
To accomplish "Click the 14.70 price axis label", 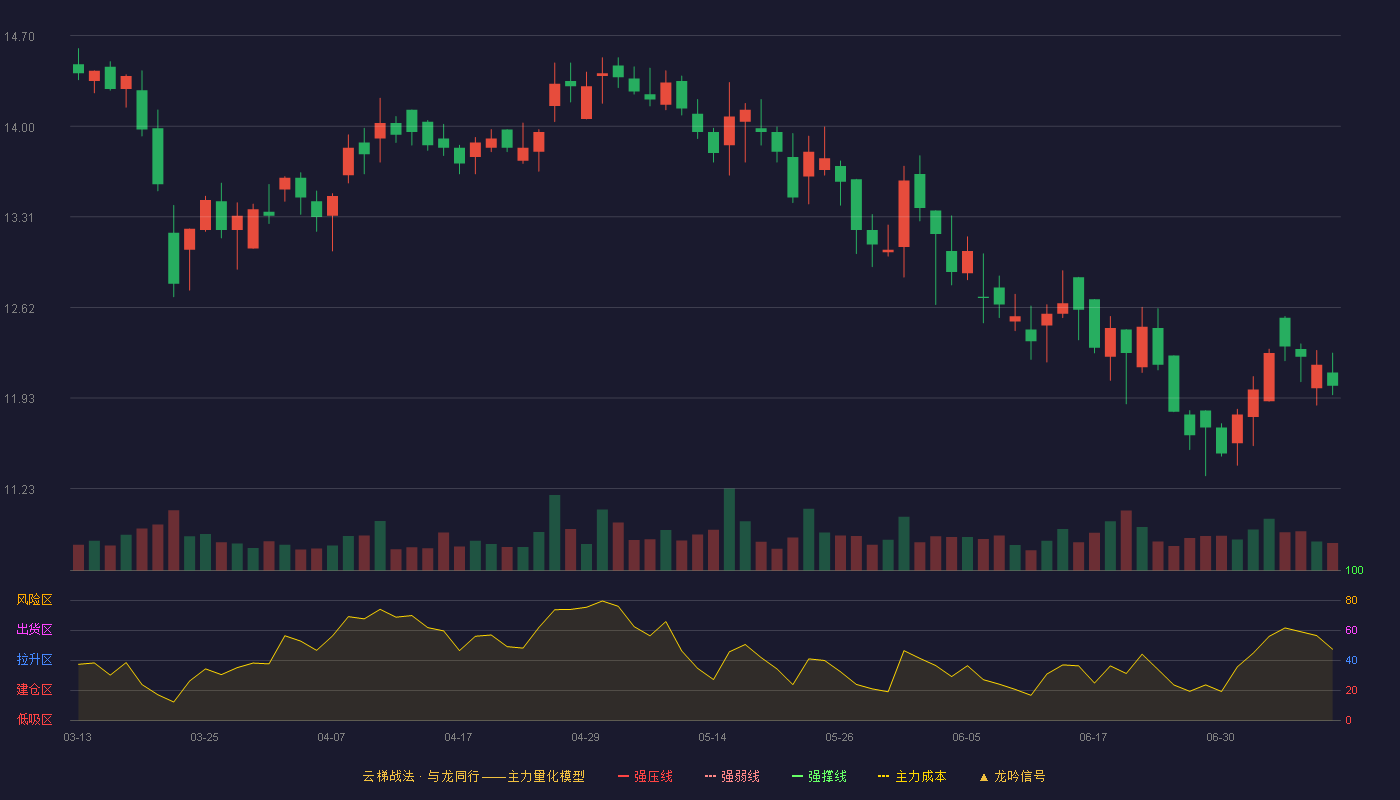I will (19, 37).
